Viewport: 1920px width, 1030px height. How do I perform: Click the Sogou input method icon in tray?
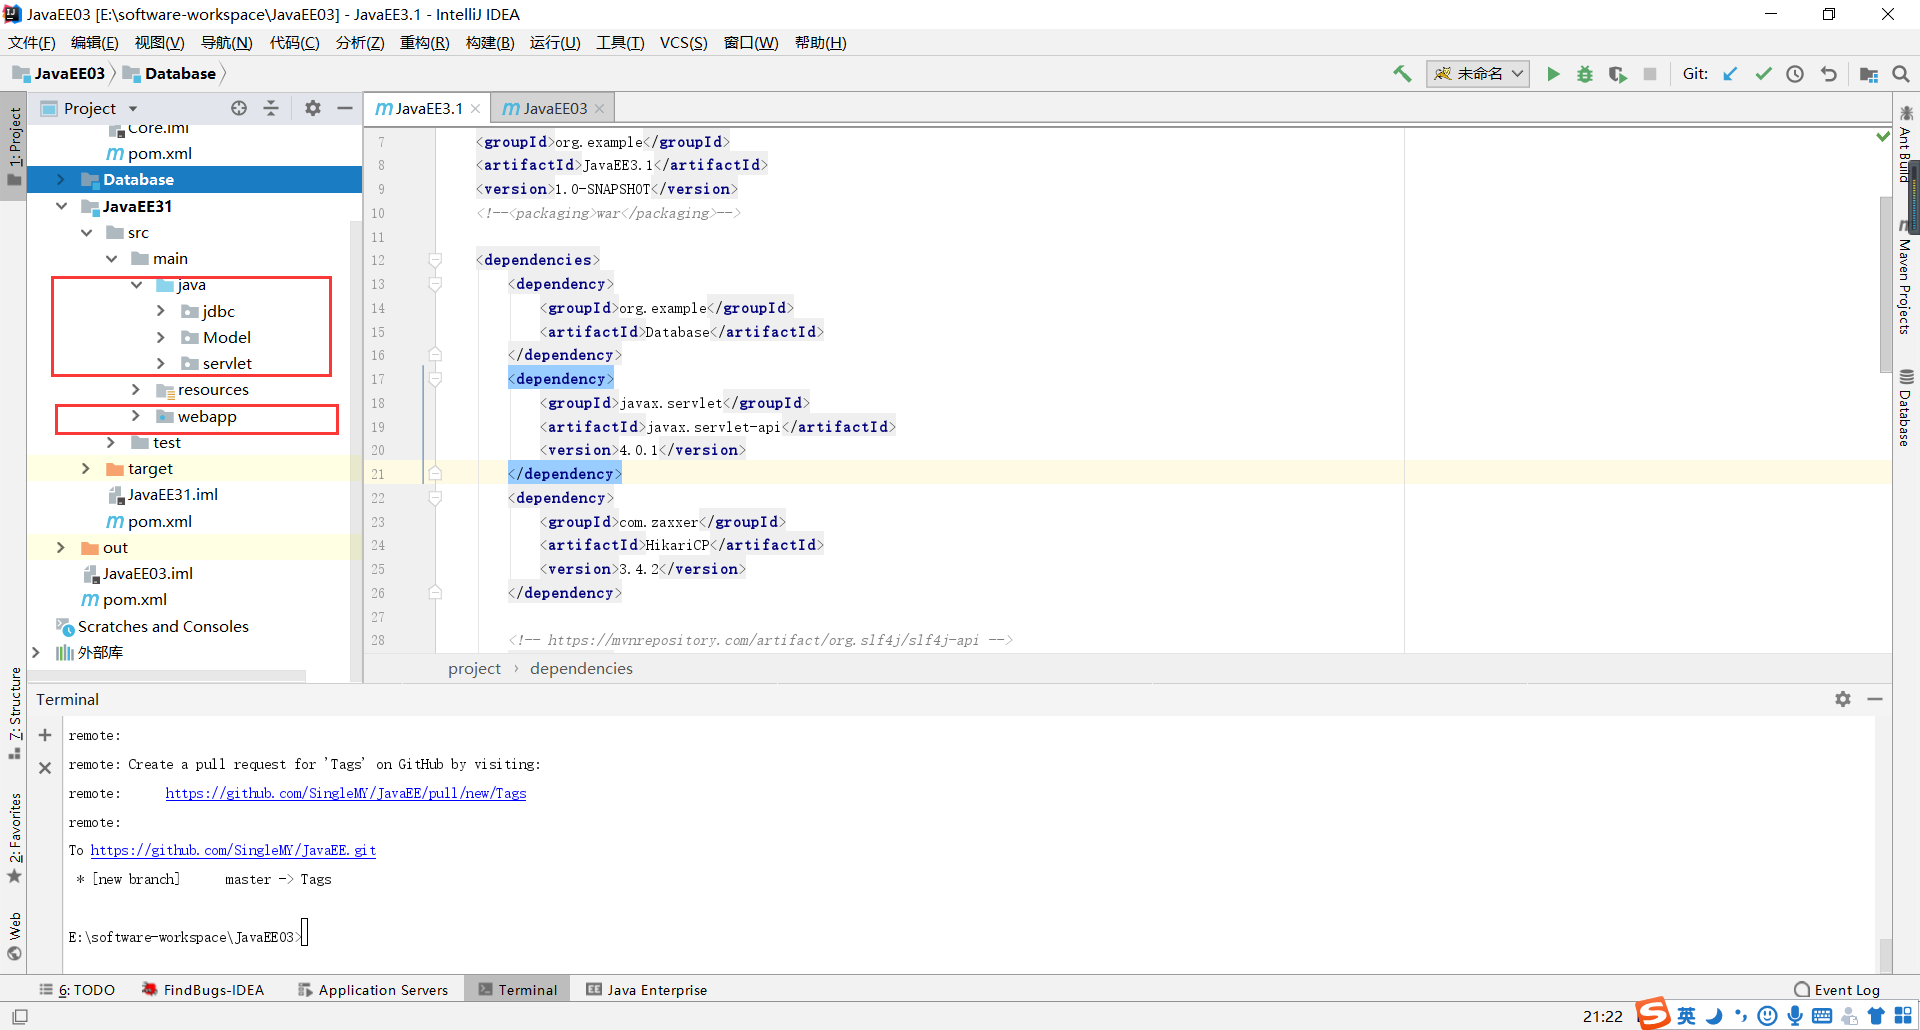click(1653, 1014)
